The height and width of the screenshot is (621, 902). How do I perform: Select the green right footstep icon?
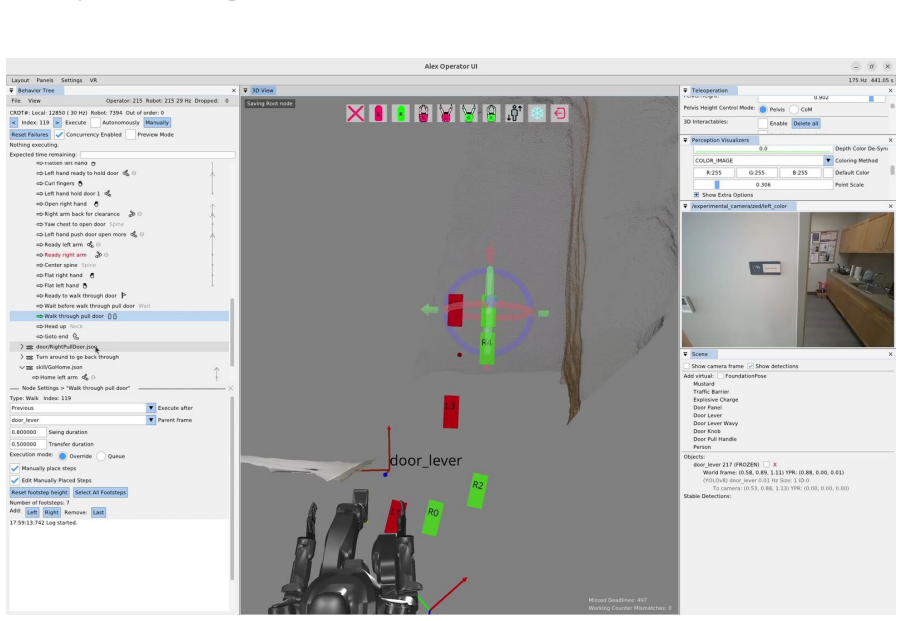pos(401,113)
